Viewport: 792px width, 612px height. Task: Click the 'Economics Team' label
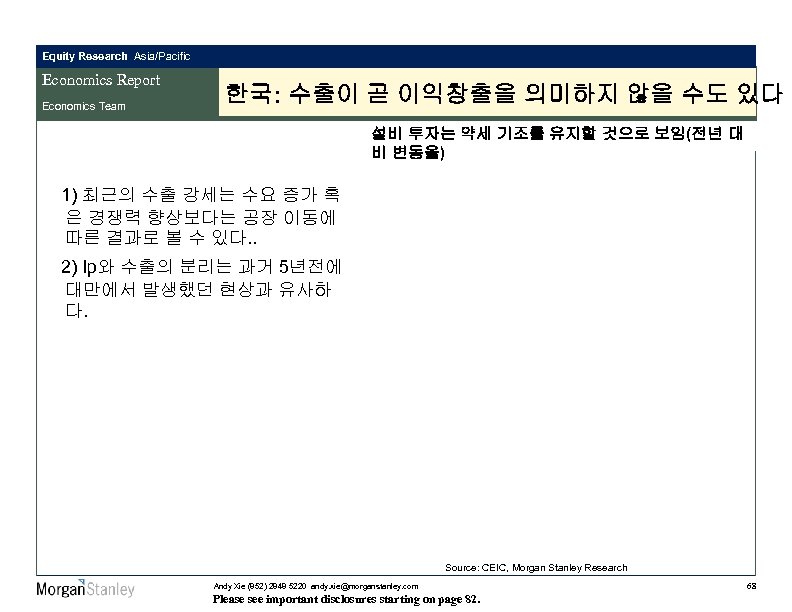(84, 107)
